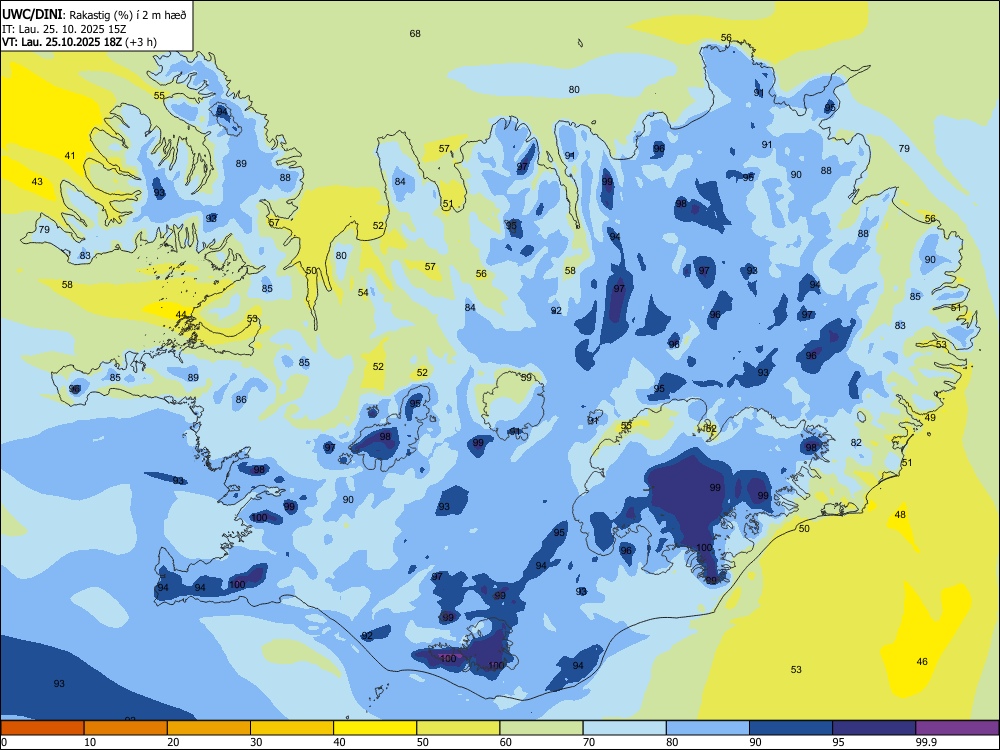Image resolution: width=1000 pixels, height=750 pixels.
Task: Click the amber 30–40 legend swatch
Action: coord(292,728)
